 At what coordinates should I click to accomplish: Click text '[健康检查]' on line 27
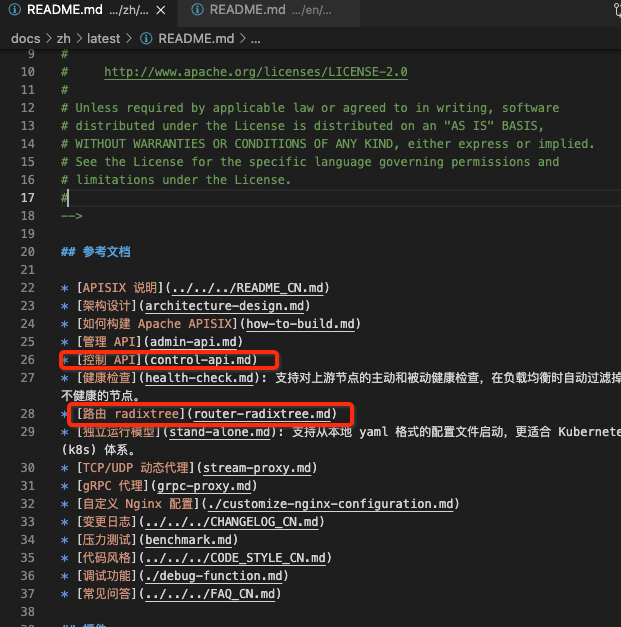(107, 378)
